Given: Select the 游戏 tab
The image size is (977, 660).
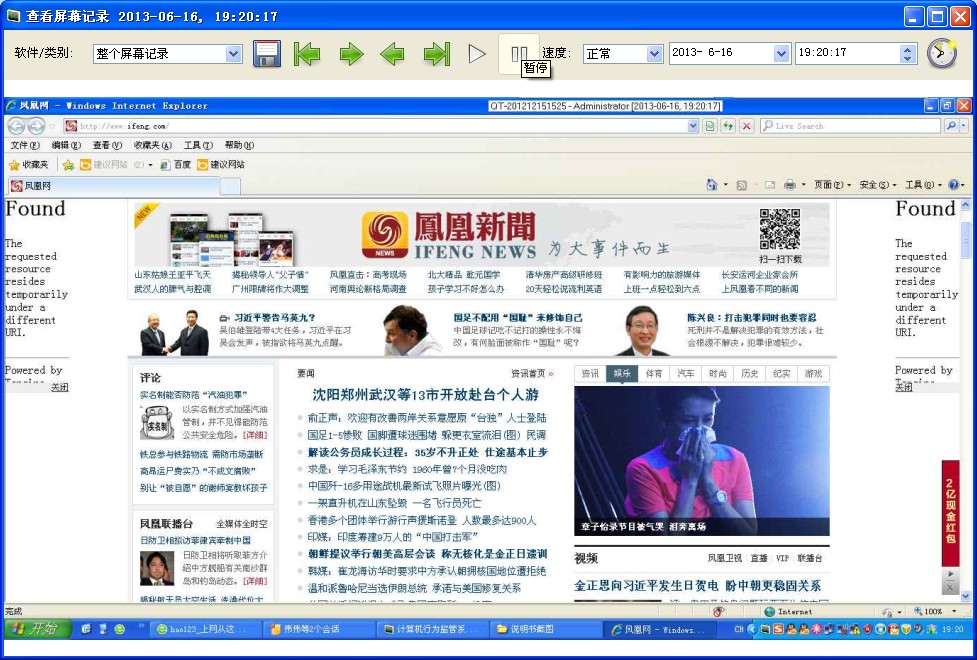Looking at the screenshot, I should tap(813, 373).
